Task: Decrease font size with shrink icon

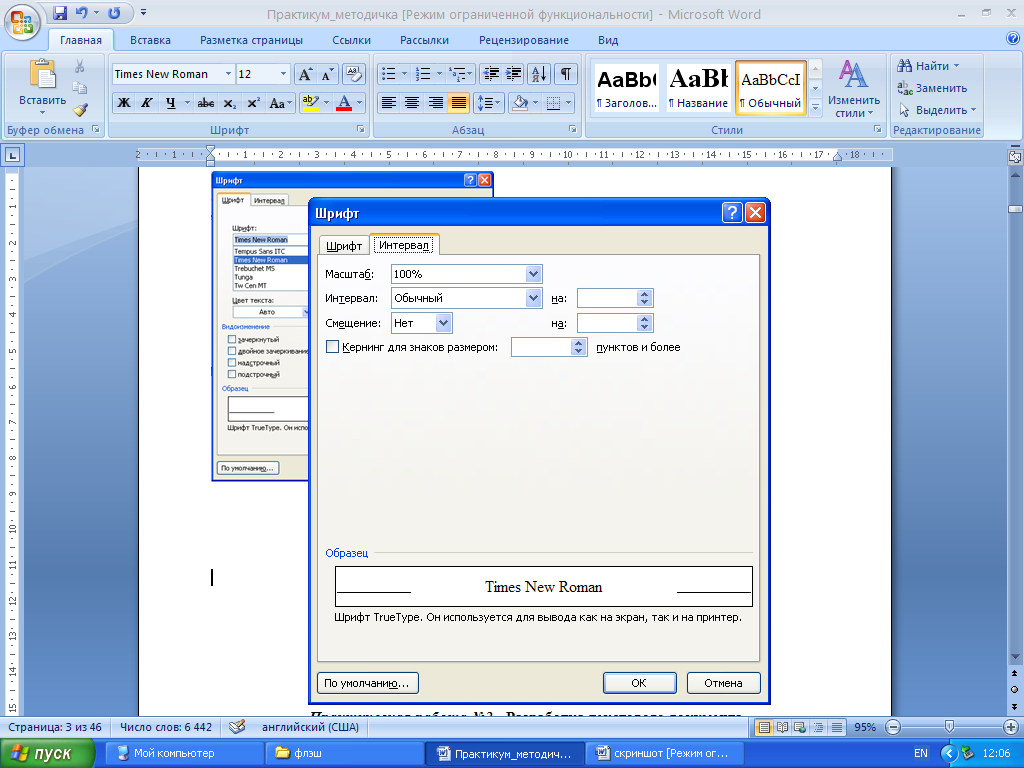Action: point(327,74)
